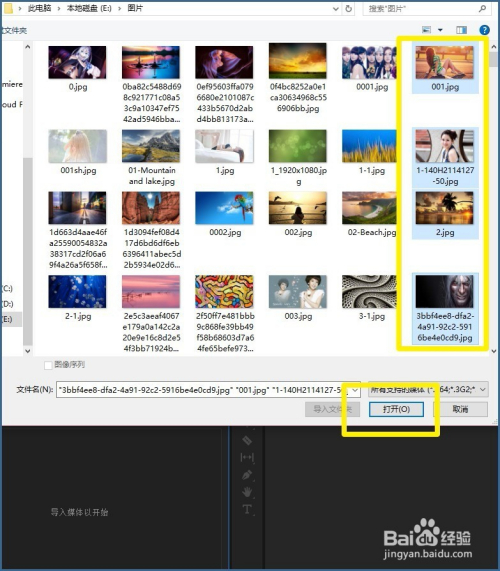Click the refresh folder icon

(x=349, y=8)
